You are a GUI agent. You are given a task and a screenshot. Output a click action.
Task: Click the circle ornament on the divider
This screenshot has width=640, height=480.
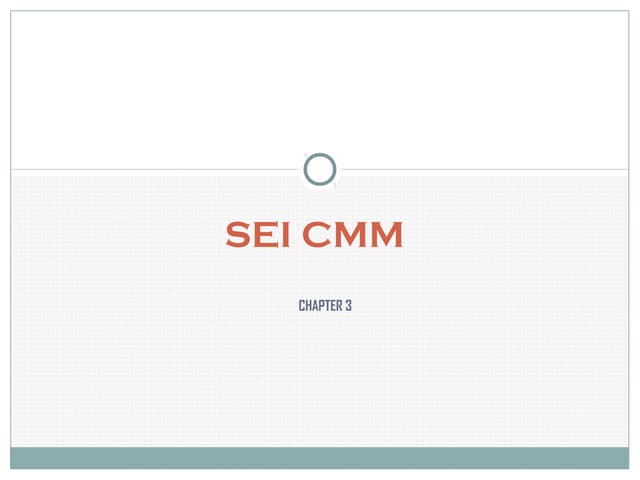point(320,170)
